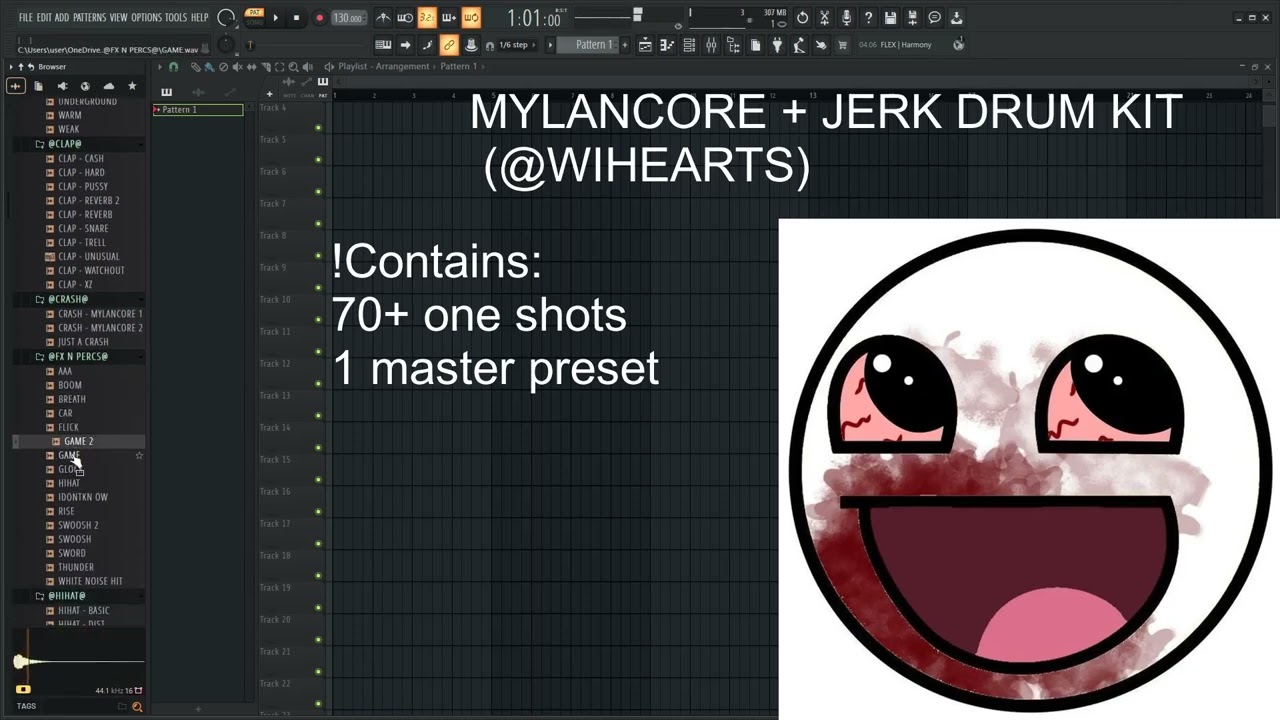Toggle blend recording overdub button
This screenshot has width=1280, height=720.
449,17
